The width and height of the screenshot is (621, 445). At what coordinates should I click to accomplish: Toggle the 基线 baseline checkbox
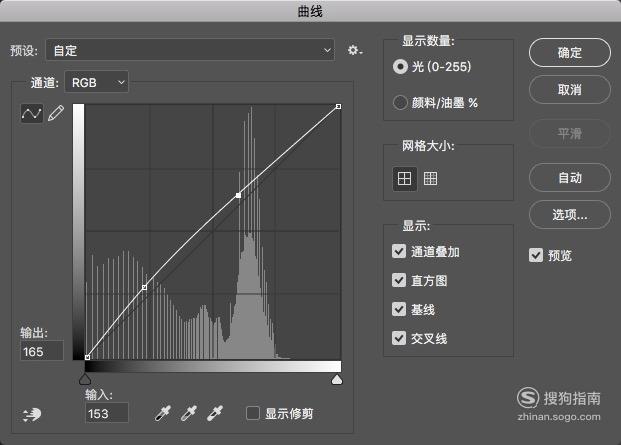click(399, 309)
